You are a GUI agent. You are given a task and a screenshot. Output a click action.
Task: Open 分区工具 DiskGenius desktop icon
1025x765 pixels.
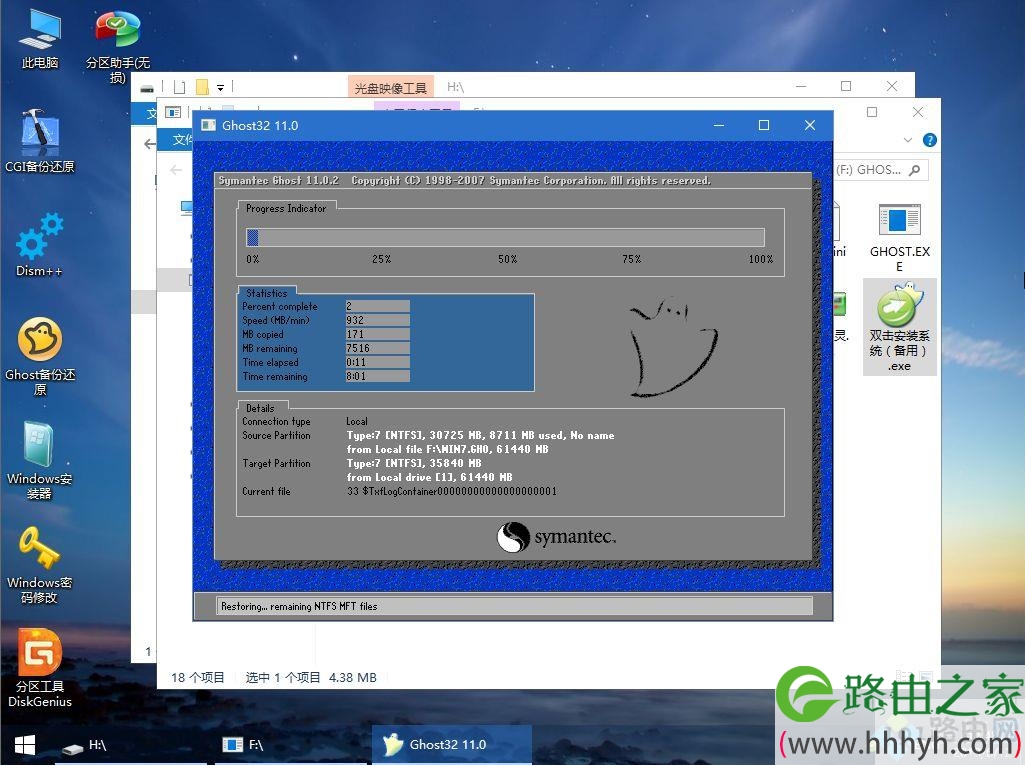tap(40, 668)
